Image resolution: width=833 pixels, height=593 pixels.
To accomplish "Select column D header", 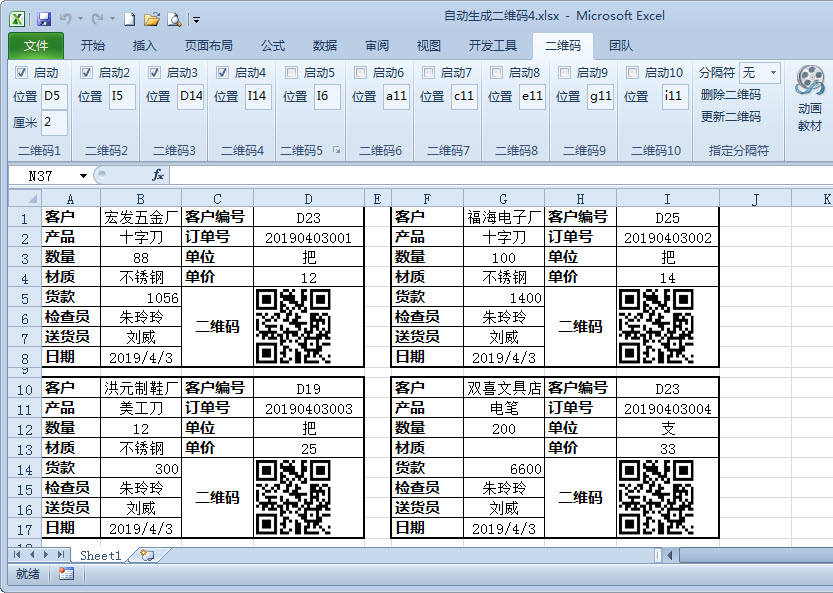I will (309, 199).
